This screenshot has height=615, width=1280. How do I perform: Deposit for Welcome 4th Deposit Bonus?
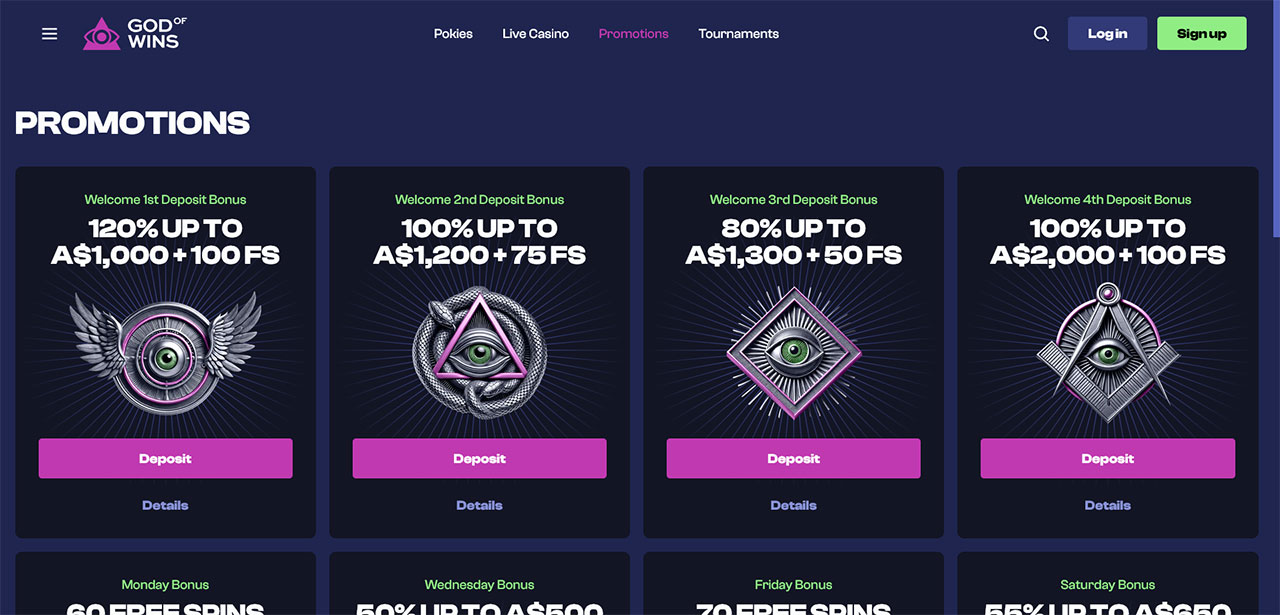(x=1108, y=458)
